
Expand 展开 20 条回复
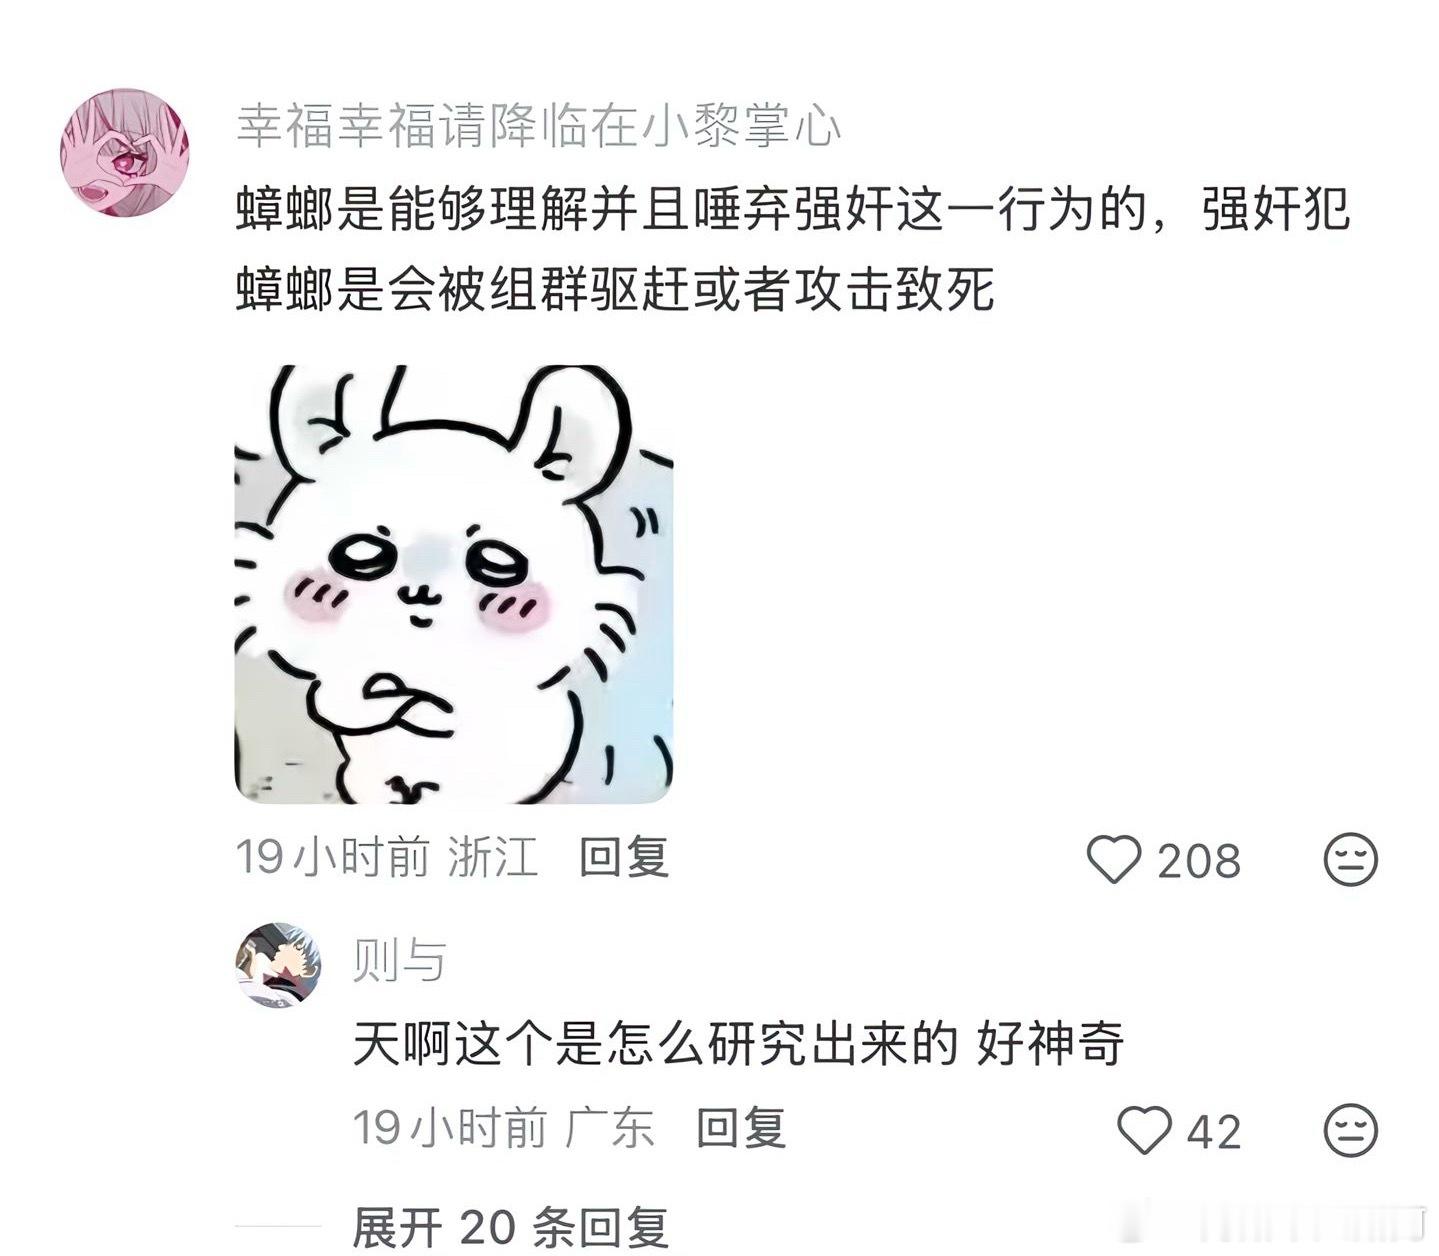click(x=511, y=1228)
